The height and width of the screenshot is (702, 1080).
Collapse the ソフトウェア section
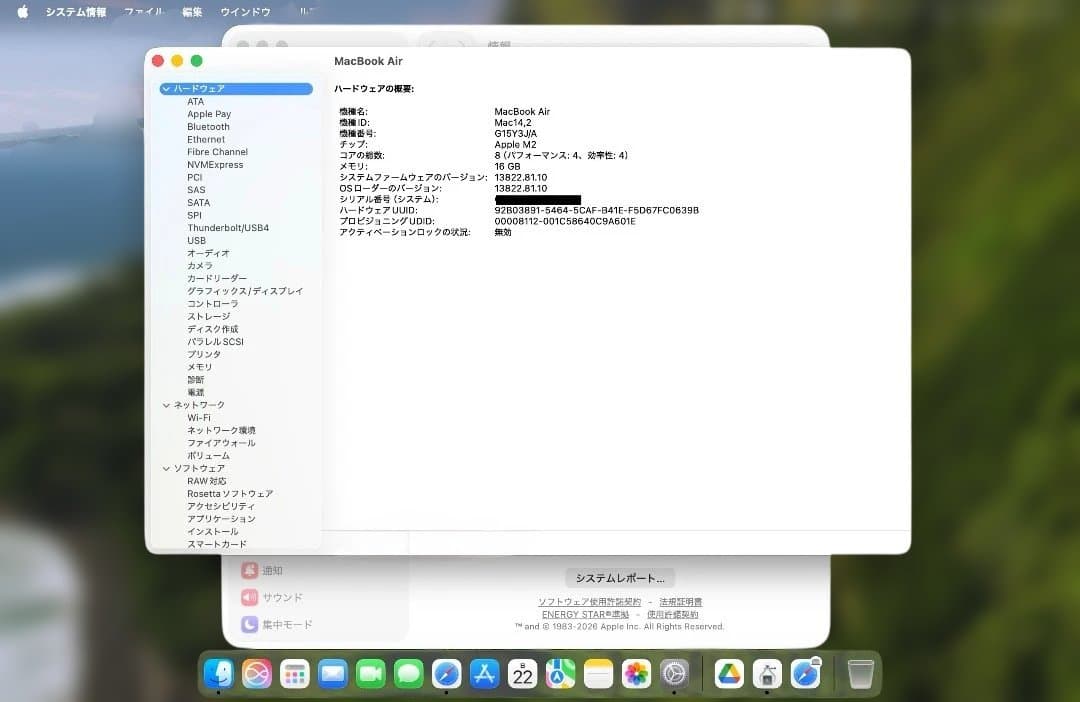click(x=166, y=468)
